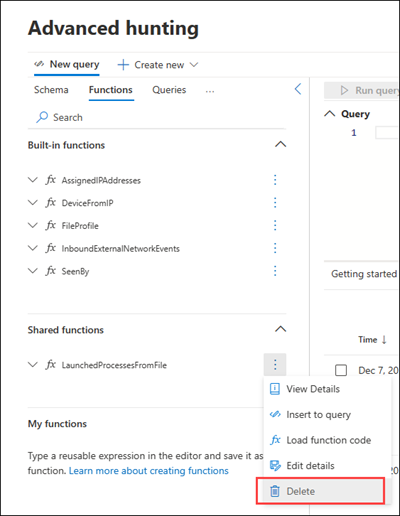
Task: Expand the InboundExternalNetworkEvents function
Action: [x=32, y=248]
